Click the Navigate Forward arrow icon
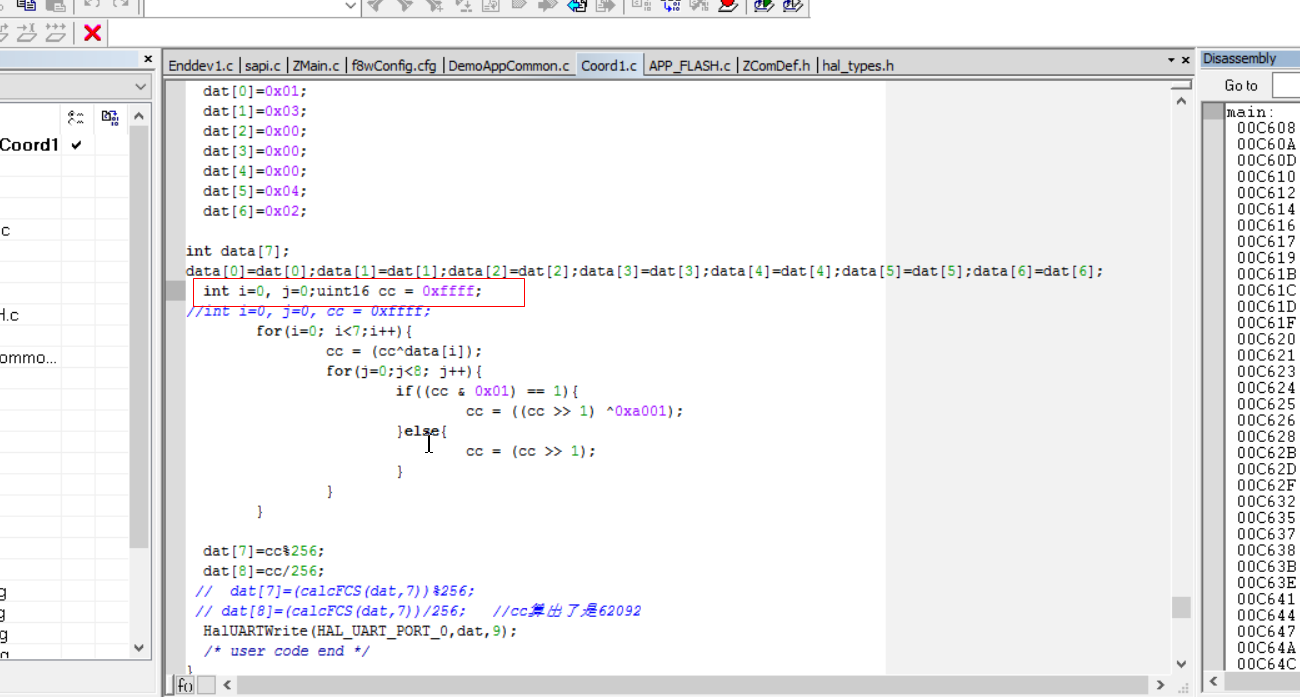Screen dimensions: 1300x697 coord(605,5)
